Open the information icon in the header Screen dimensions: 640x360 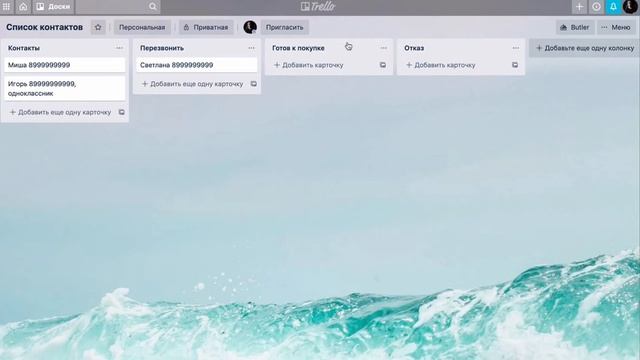(x=596, y=7)
